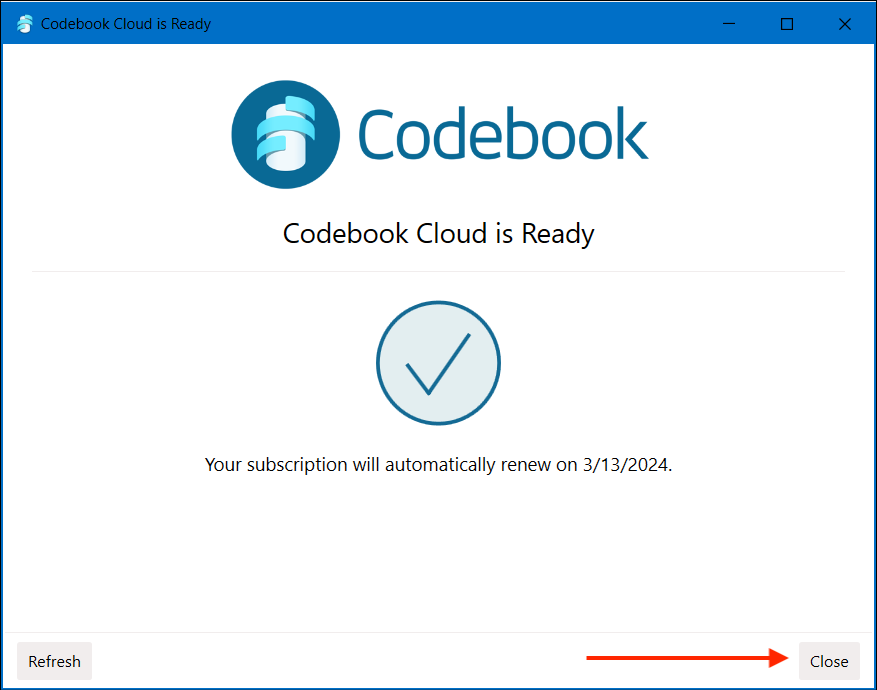Screen dimensions: 877x690
Task: Click the Close button at bottom
Action: pos(828,661)
